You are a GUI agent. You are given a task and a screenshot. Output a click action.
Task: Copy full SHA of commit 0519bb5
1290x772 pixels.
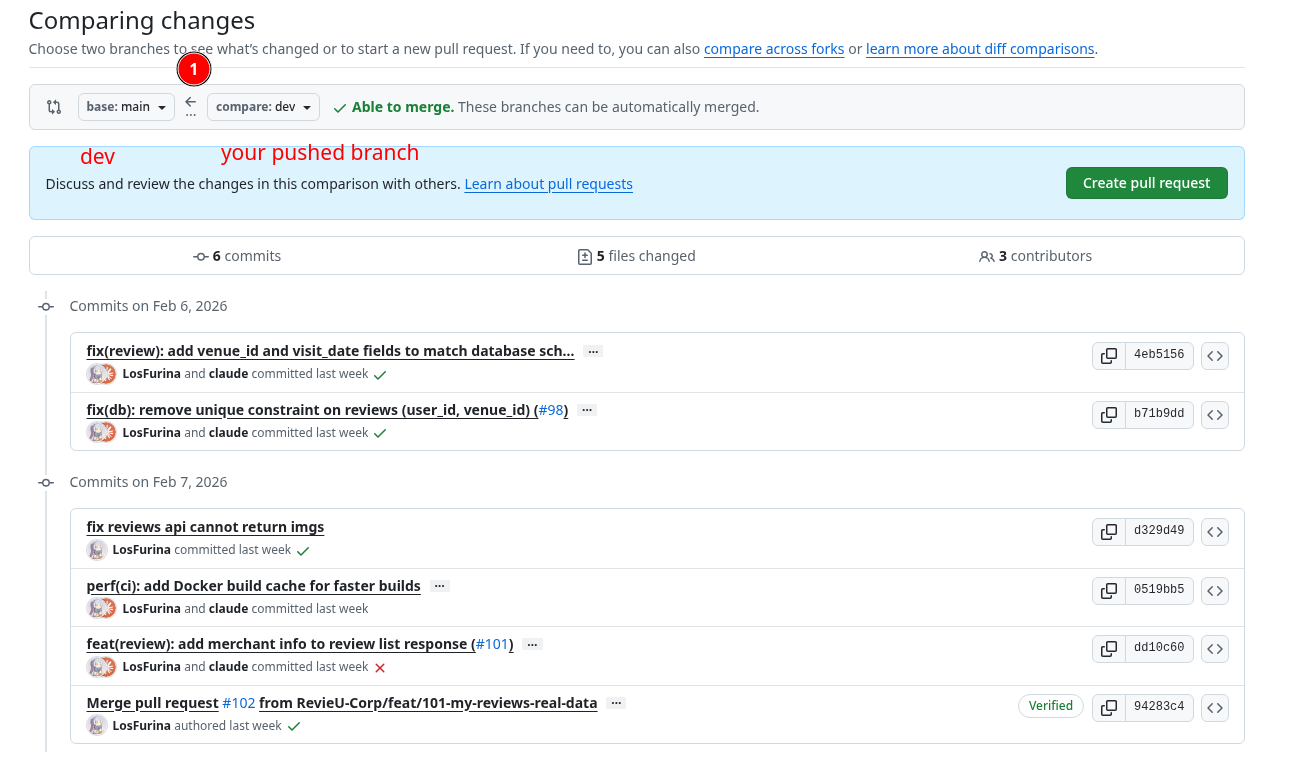point(1108,590)
